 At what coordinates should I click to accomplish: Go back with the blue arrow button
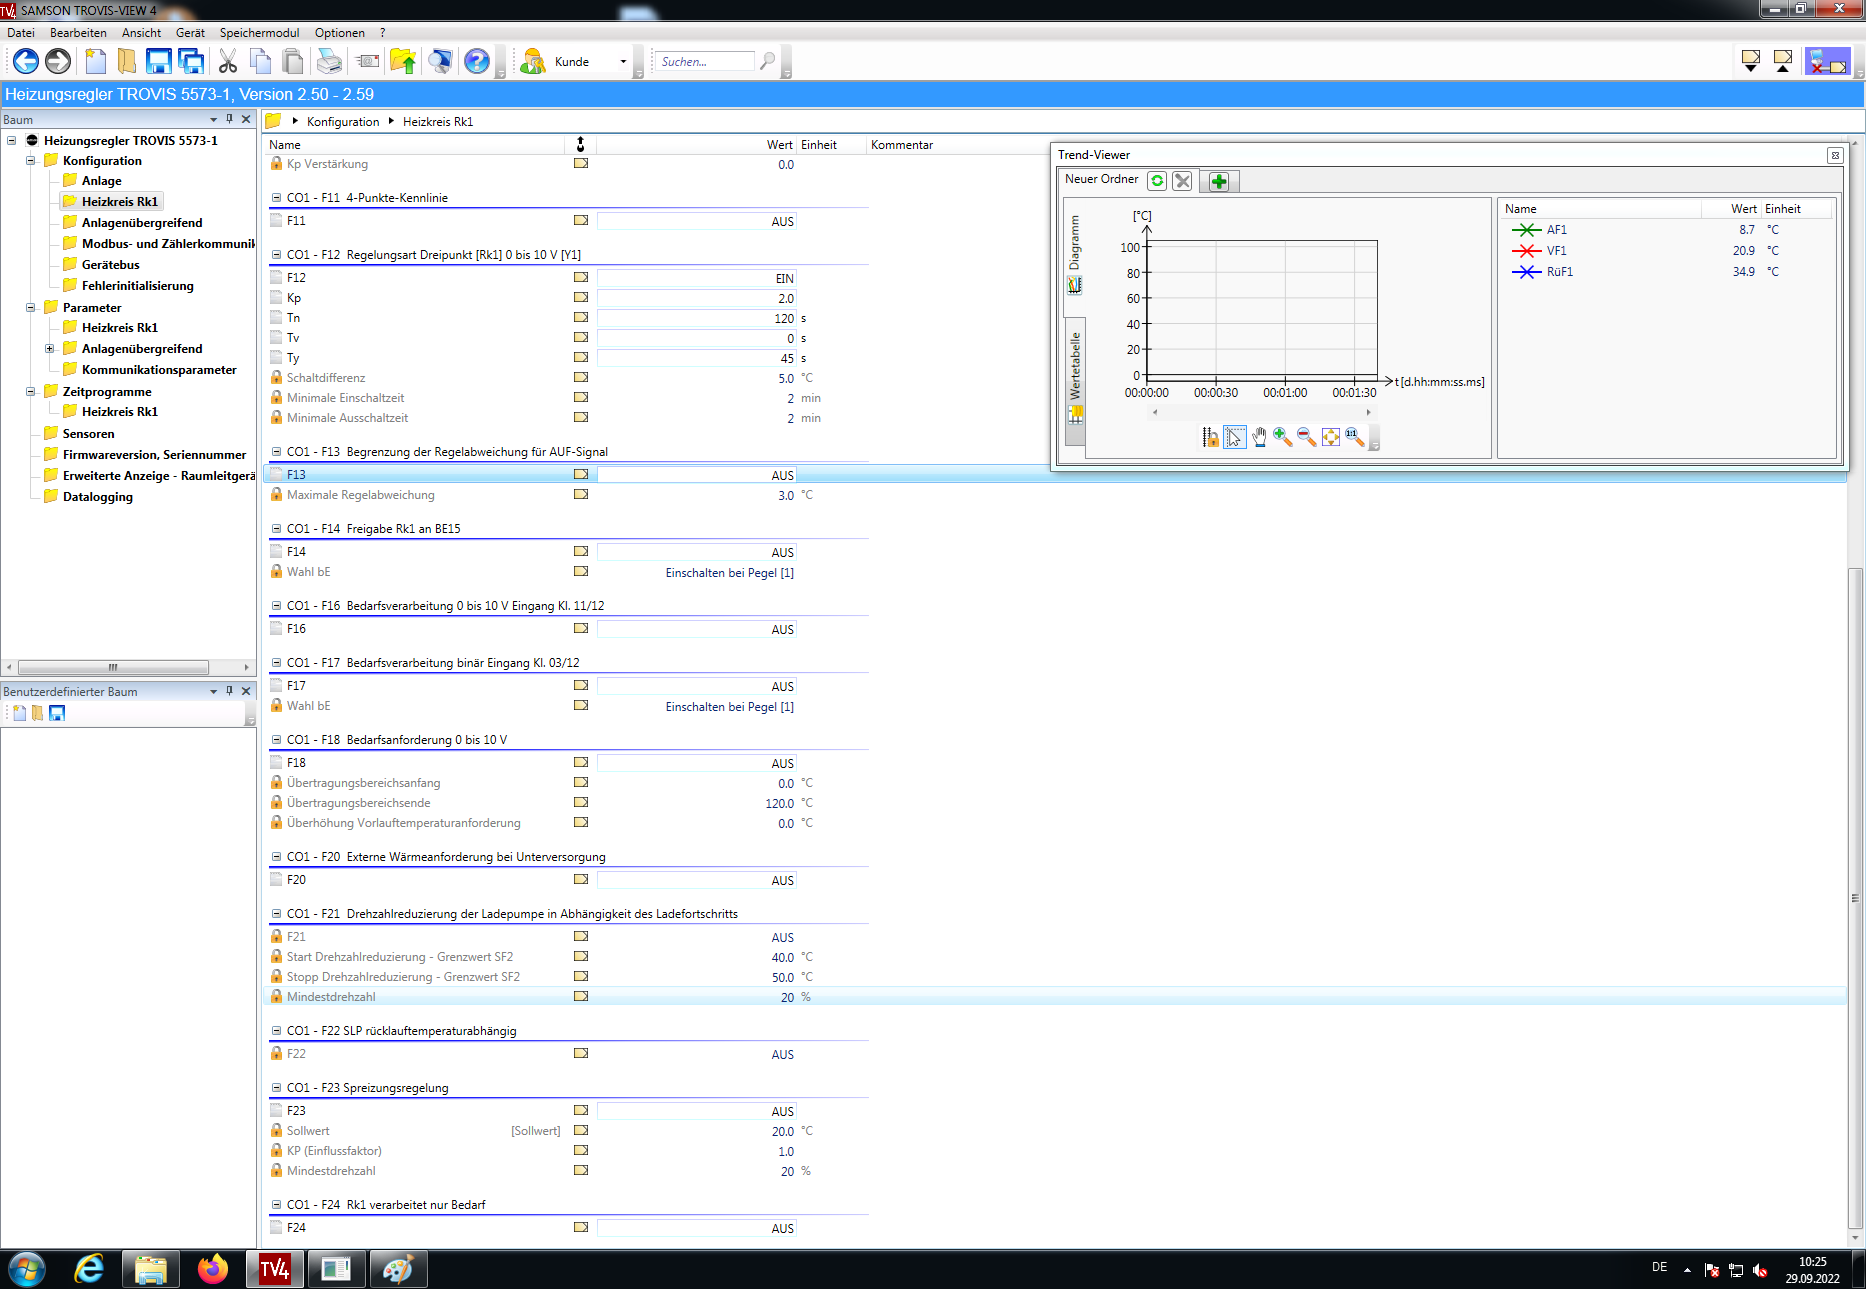point(26,62)
